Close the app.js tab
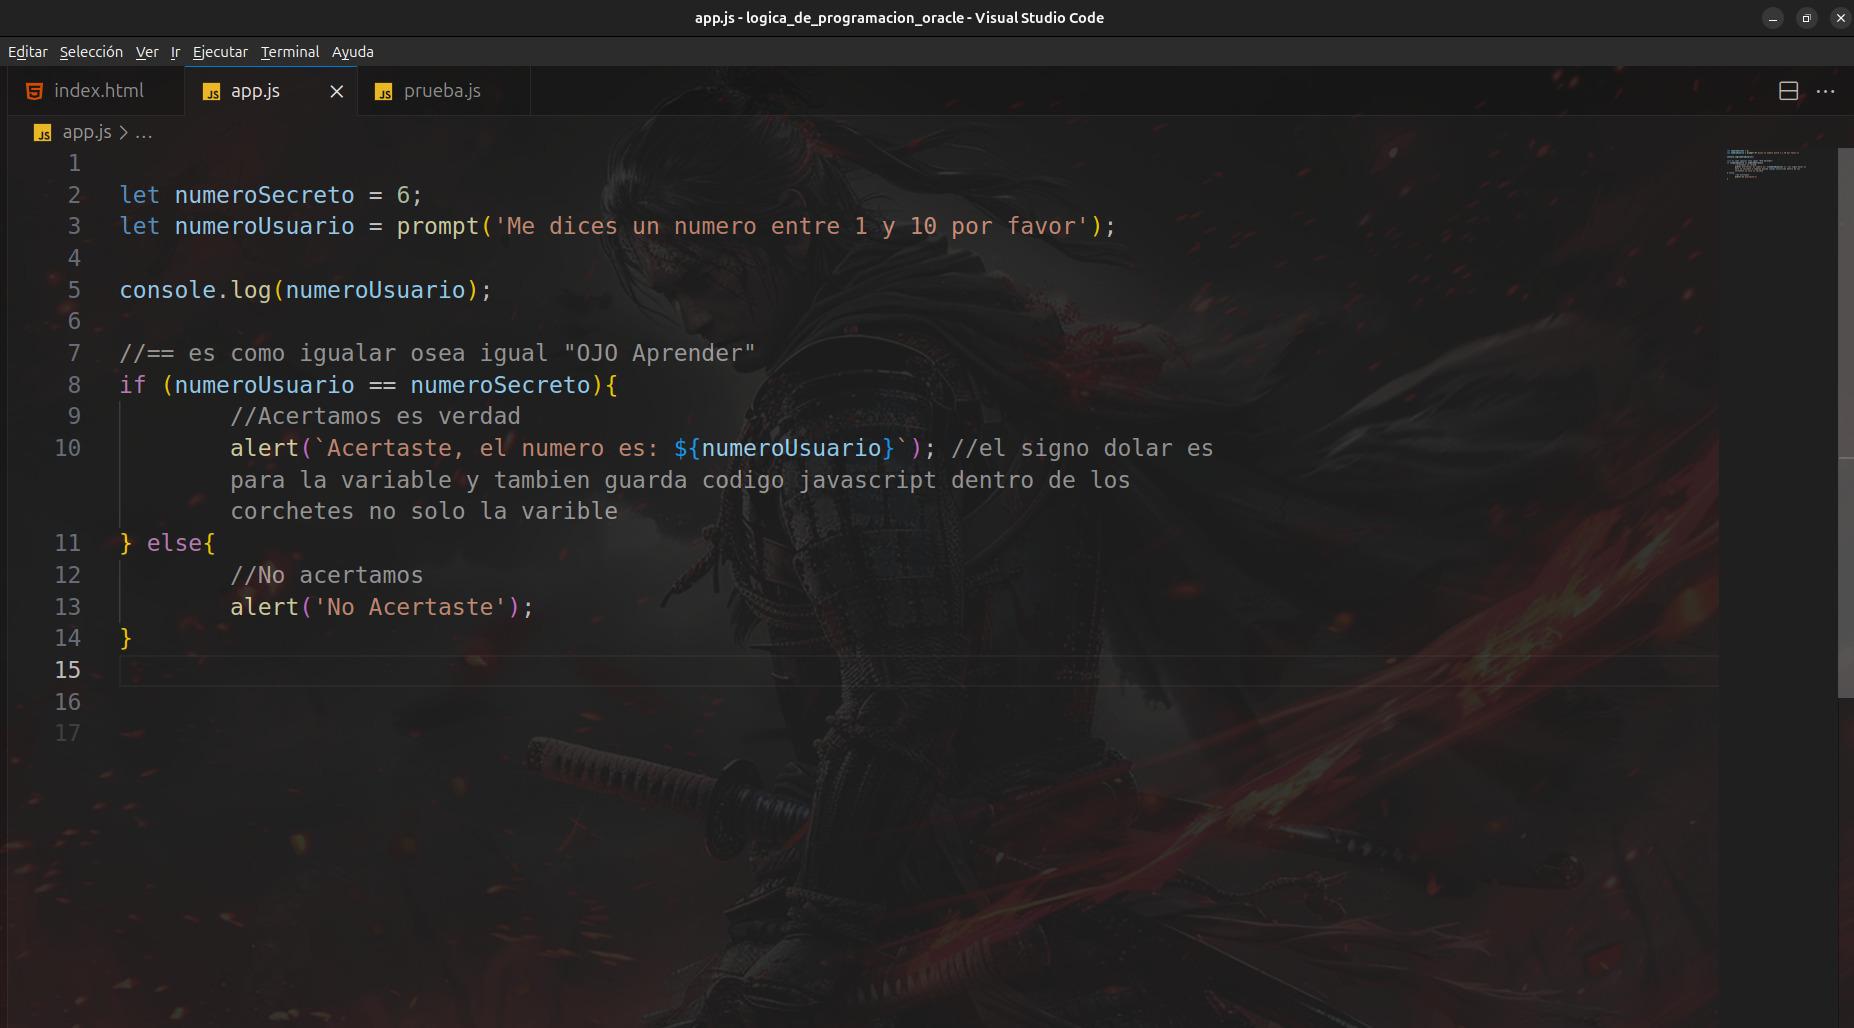 337,91
